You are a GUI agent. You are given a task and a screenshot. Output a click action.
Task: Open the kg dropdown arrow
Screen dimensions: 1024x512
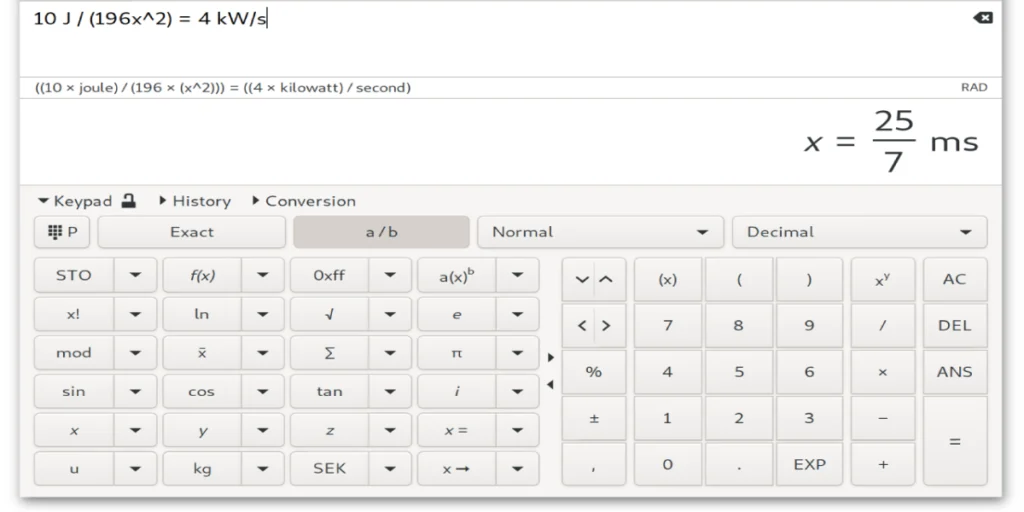click(263, 468)
